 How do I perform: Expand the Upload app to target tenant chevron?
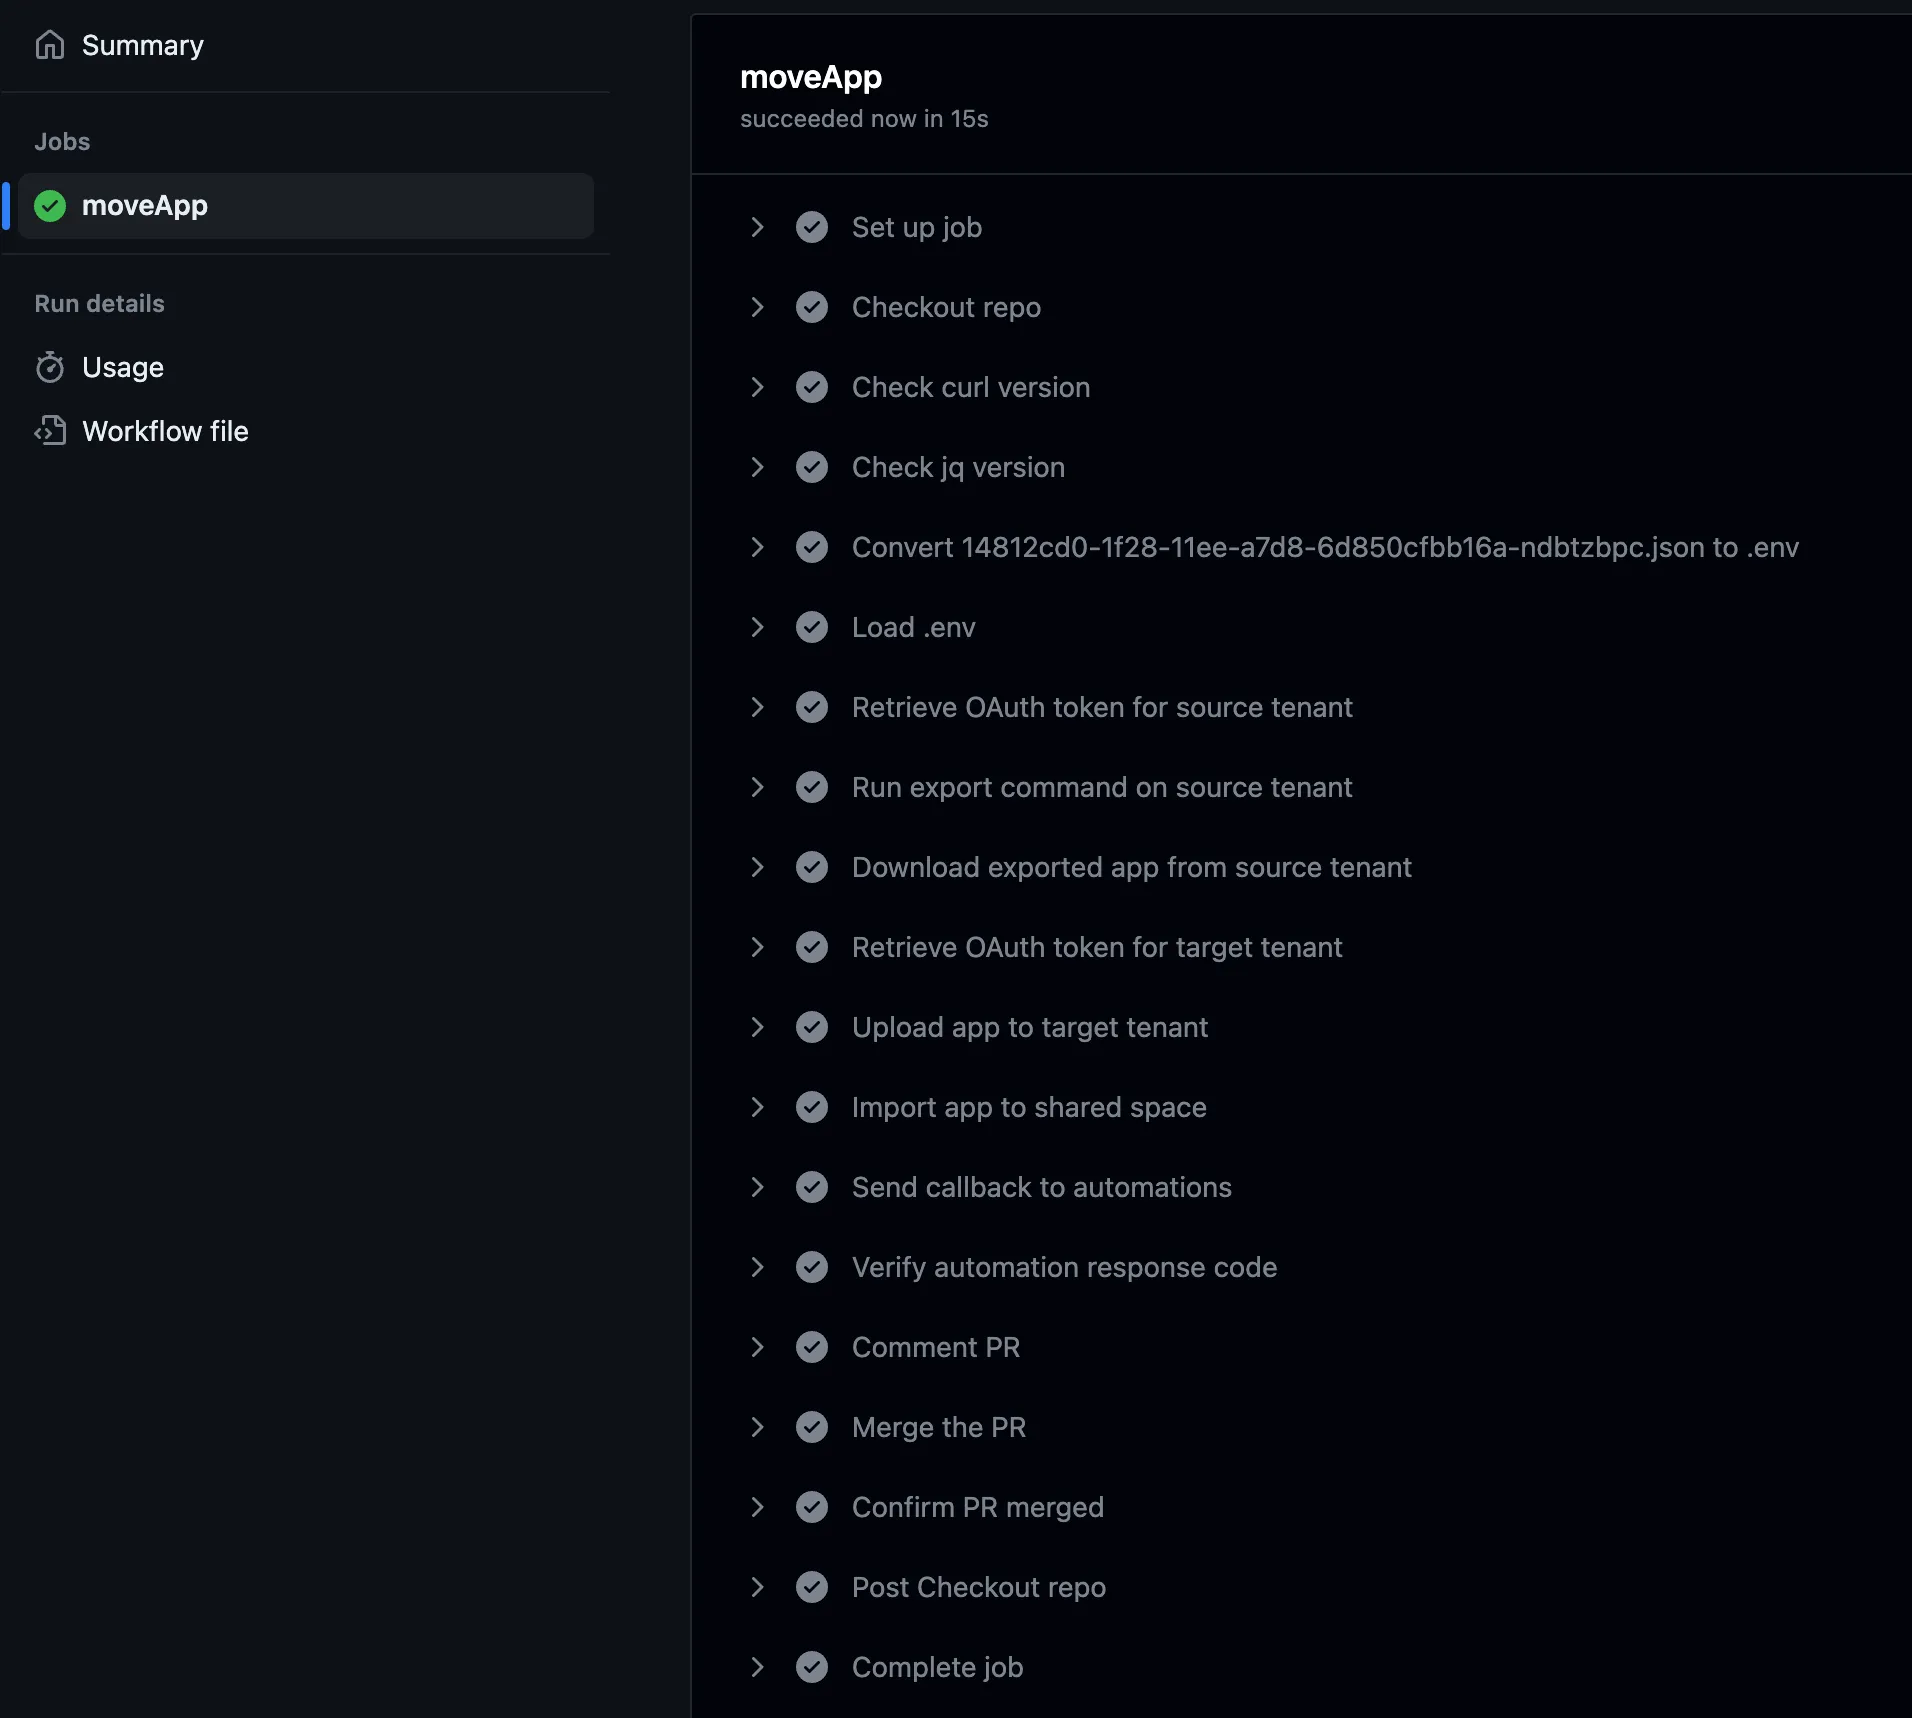757,1027
